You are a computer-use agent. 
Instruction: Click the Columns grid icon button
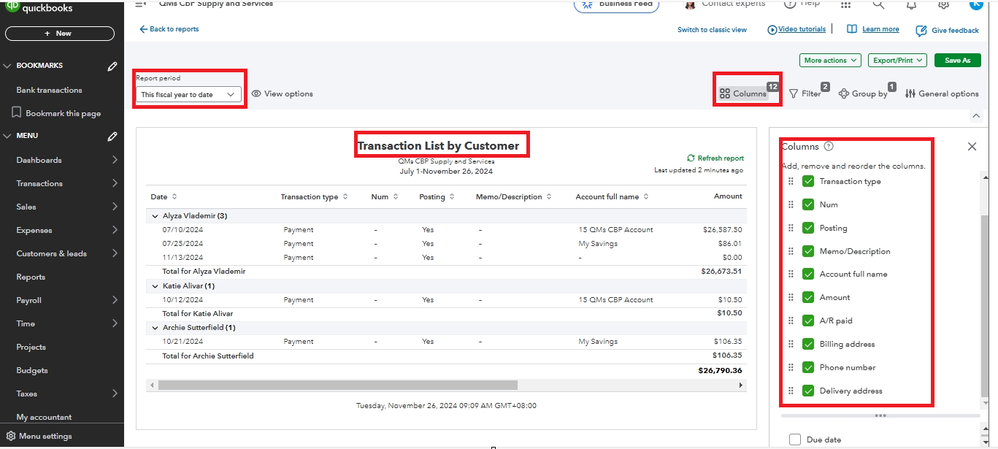[x=725, y=94]
